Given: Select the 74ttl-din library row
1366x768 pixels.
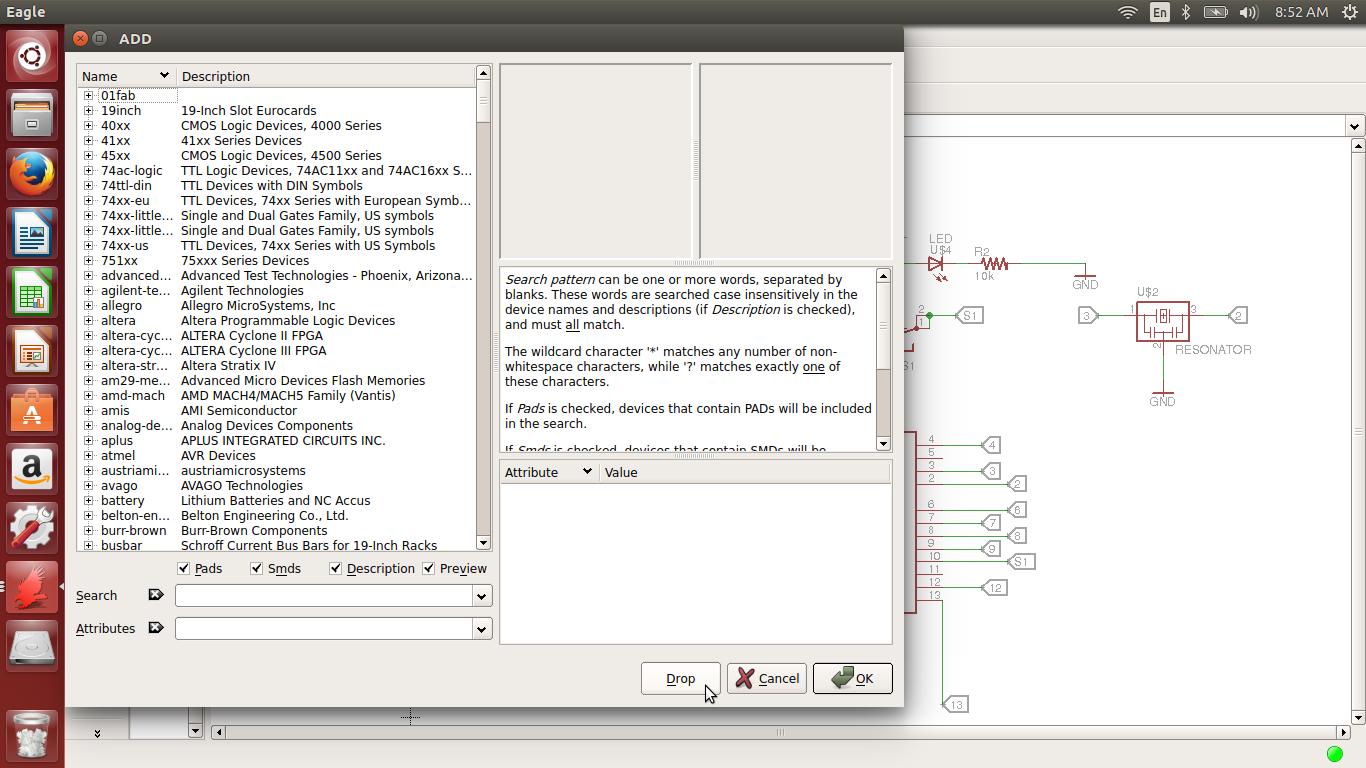Looking at the screenshot, I should 277,186.
